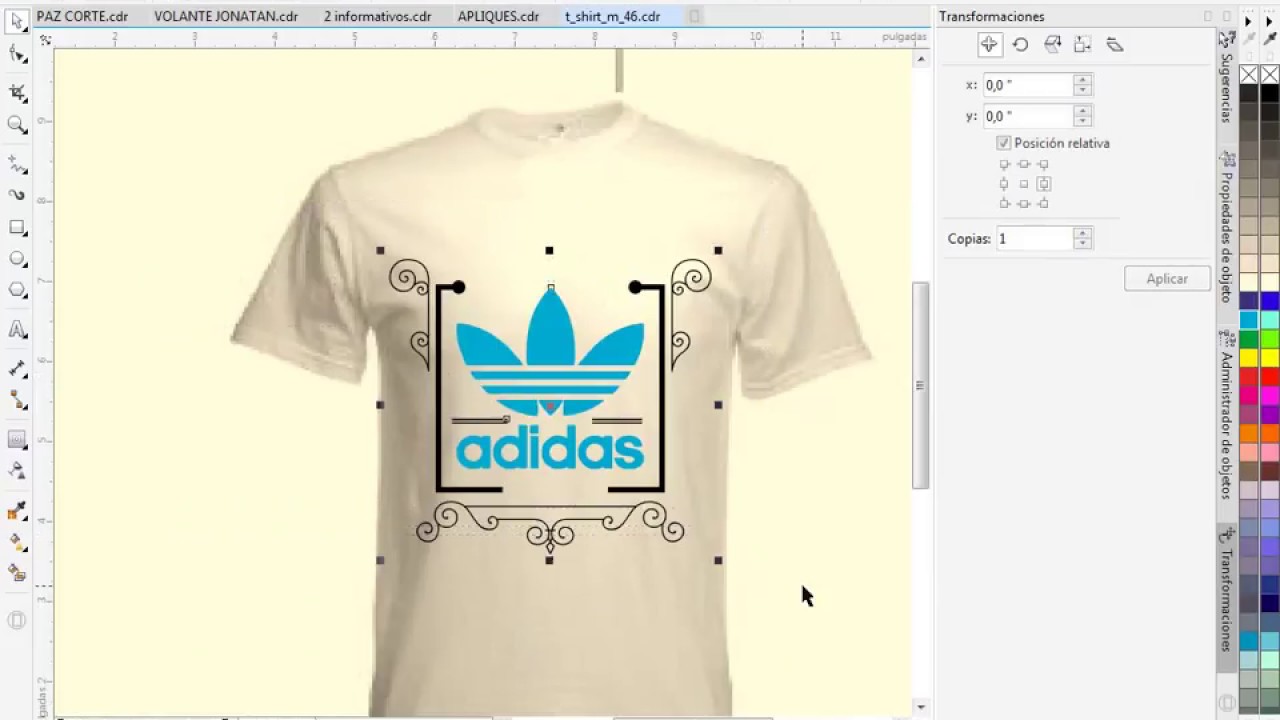Set anchor point to center
Screen dimensions: 1280x720
(1023, 184)
